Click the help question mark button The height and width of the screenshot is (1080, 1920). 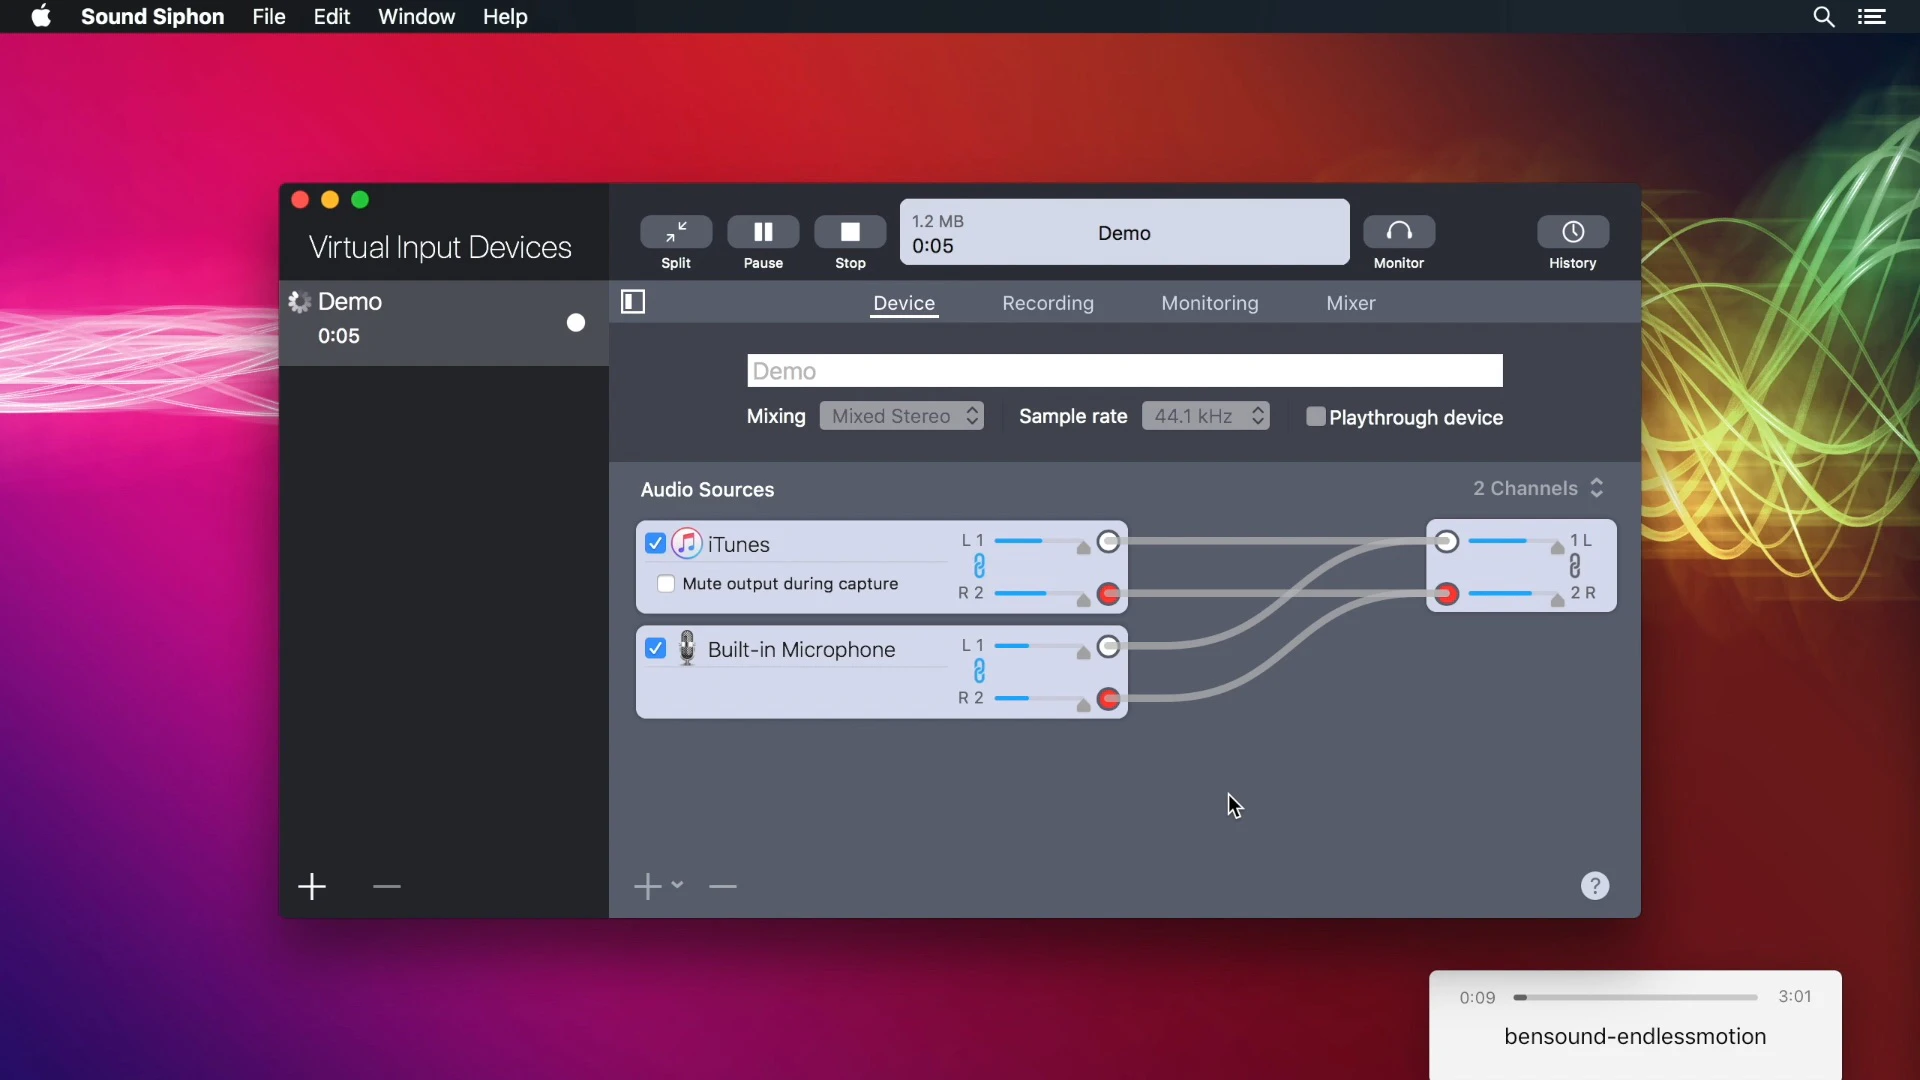pyautogui.click(x=1595, y=886)
